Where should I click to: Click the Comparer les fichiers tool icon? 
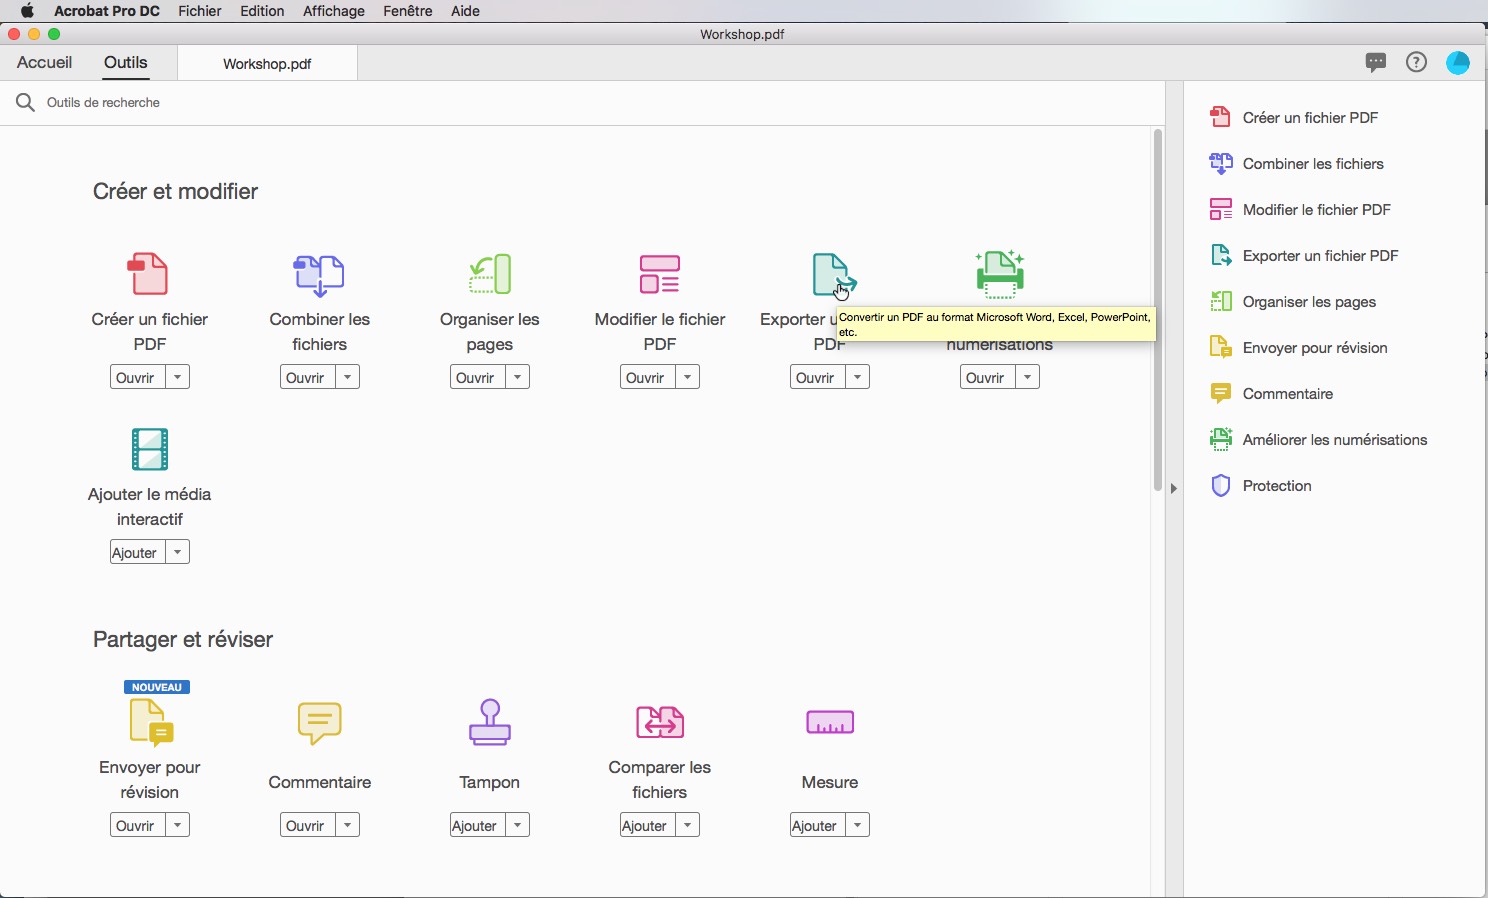tap(660, 721)
